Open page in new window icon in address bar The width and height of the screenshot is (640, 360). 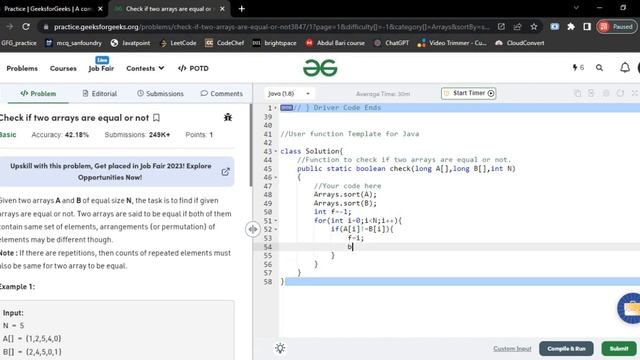point(501,27)
